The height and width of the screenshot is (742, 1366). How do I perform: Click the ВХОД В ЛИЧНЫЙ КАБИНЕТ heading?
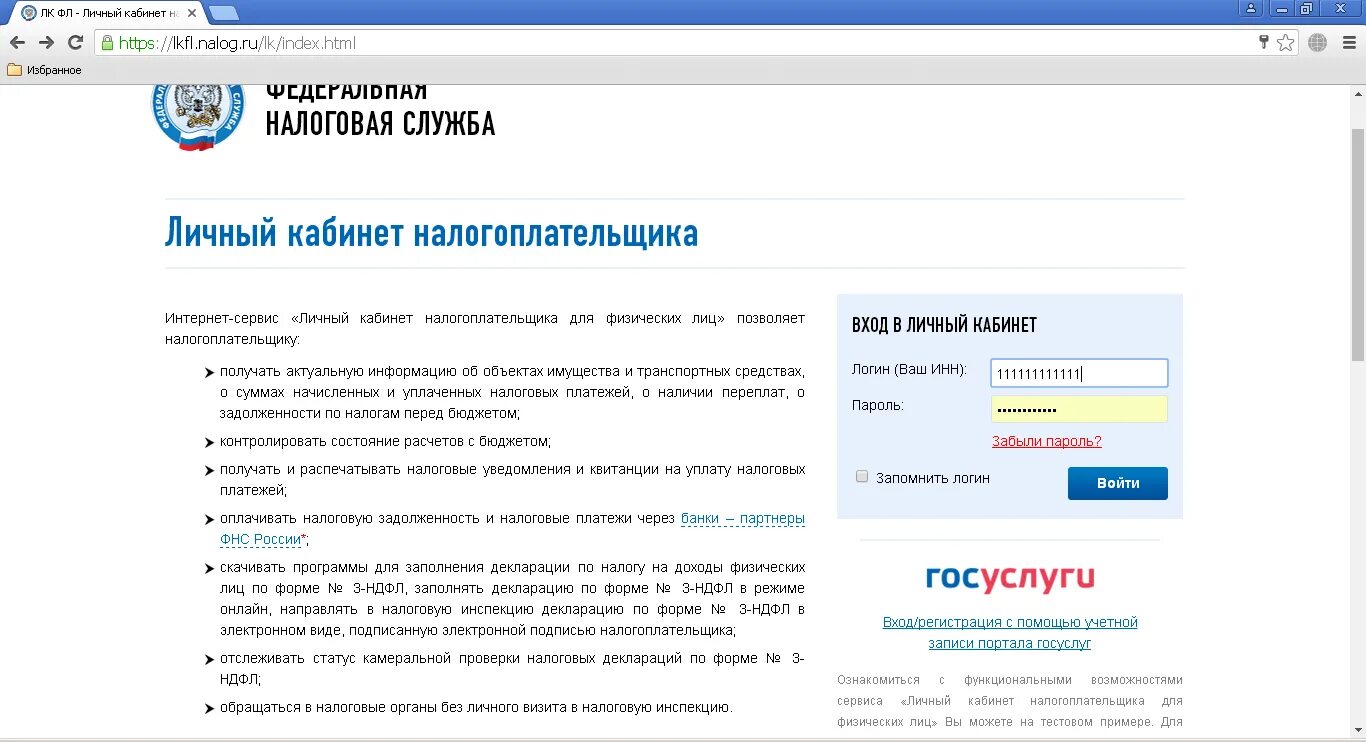(944, 325)
